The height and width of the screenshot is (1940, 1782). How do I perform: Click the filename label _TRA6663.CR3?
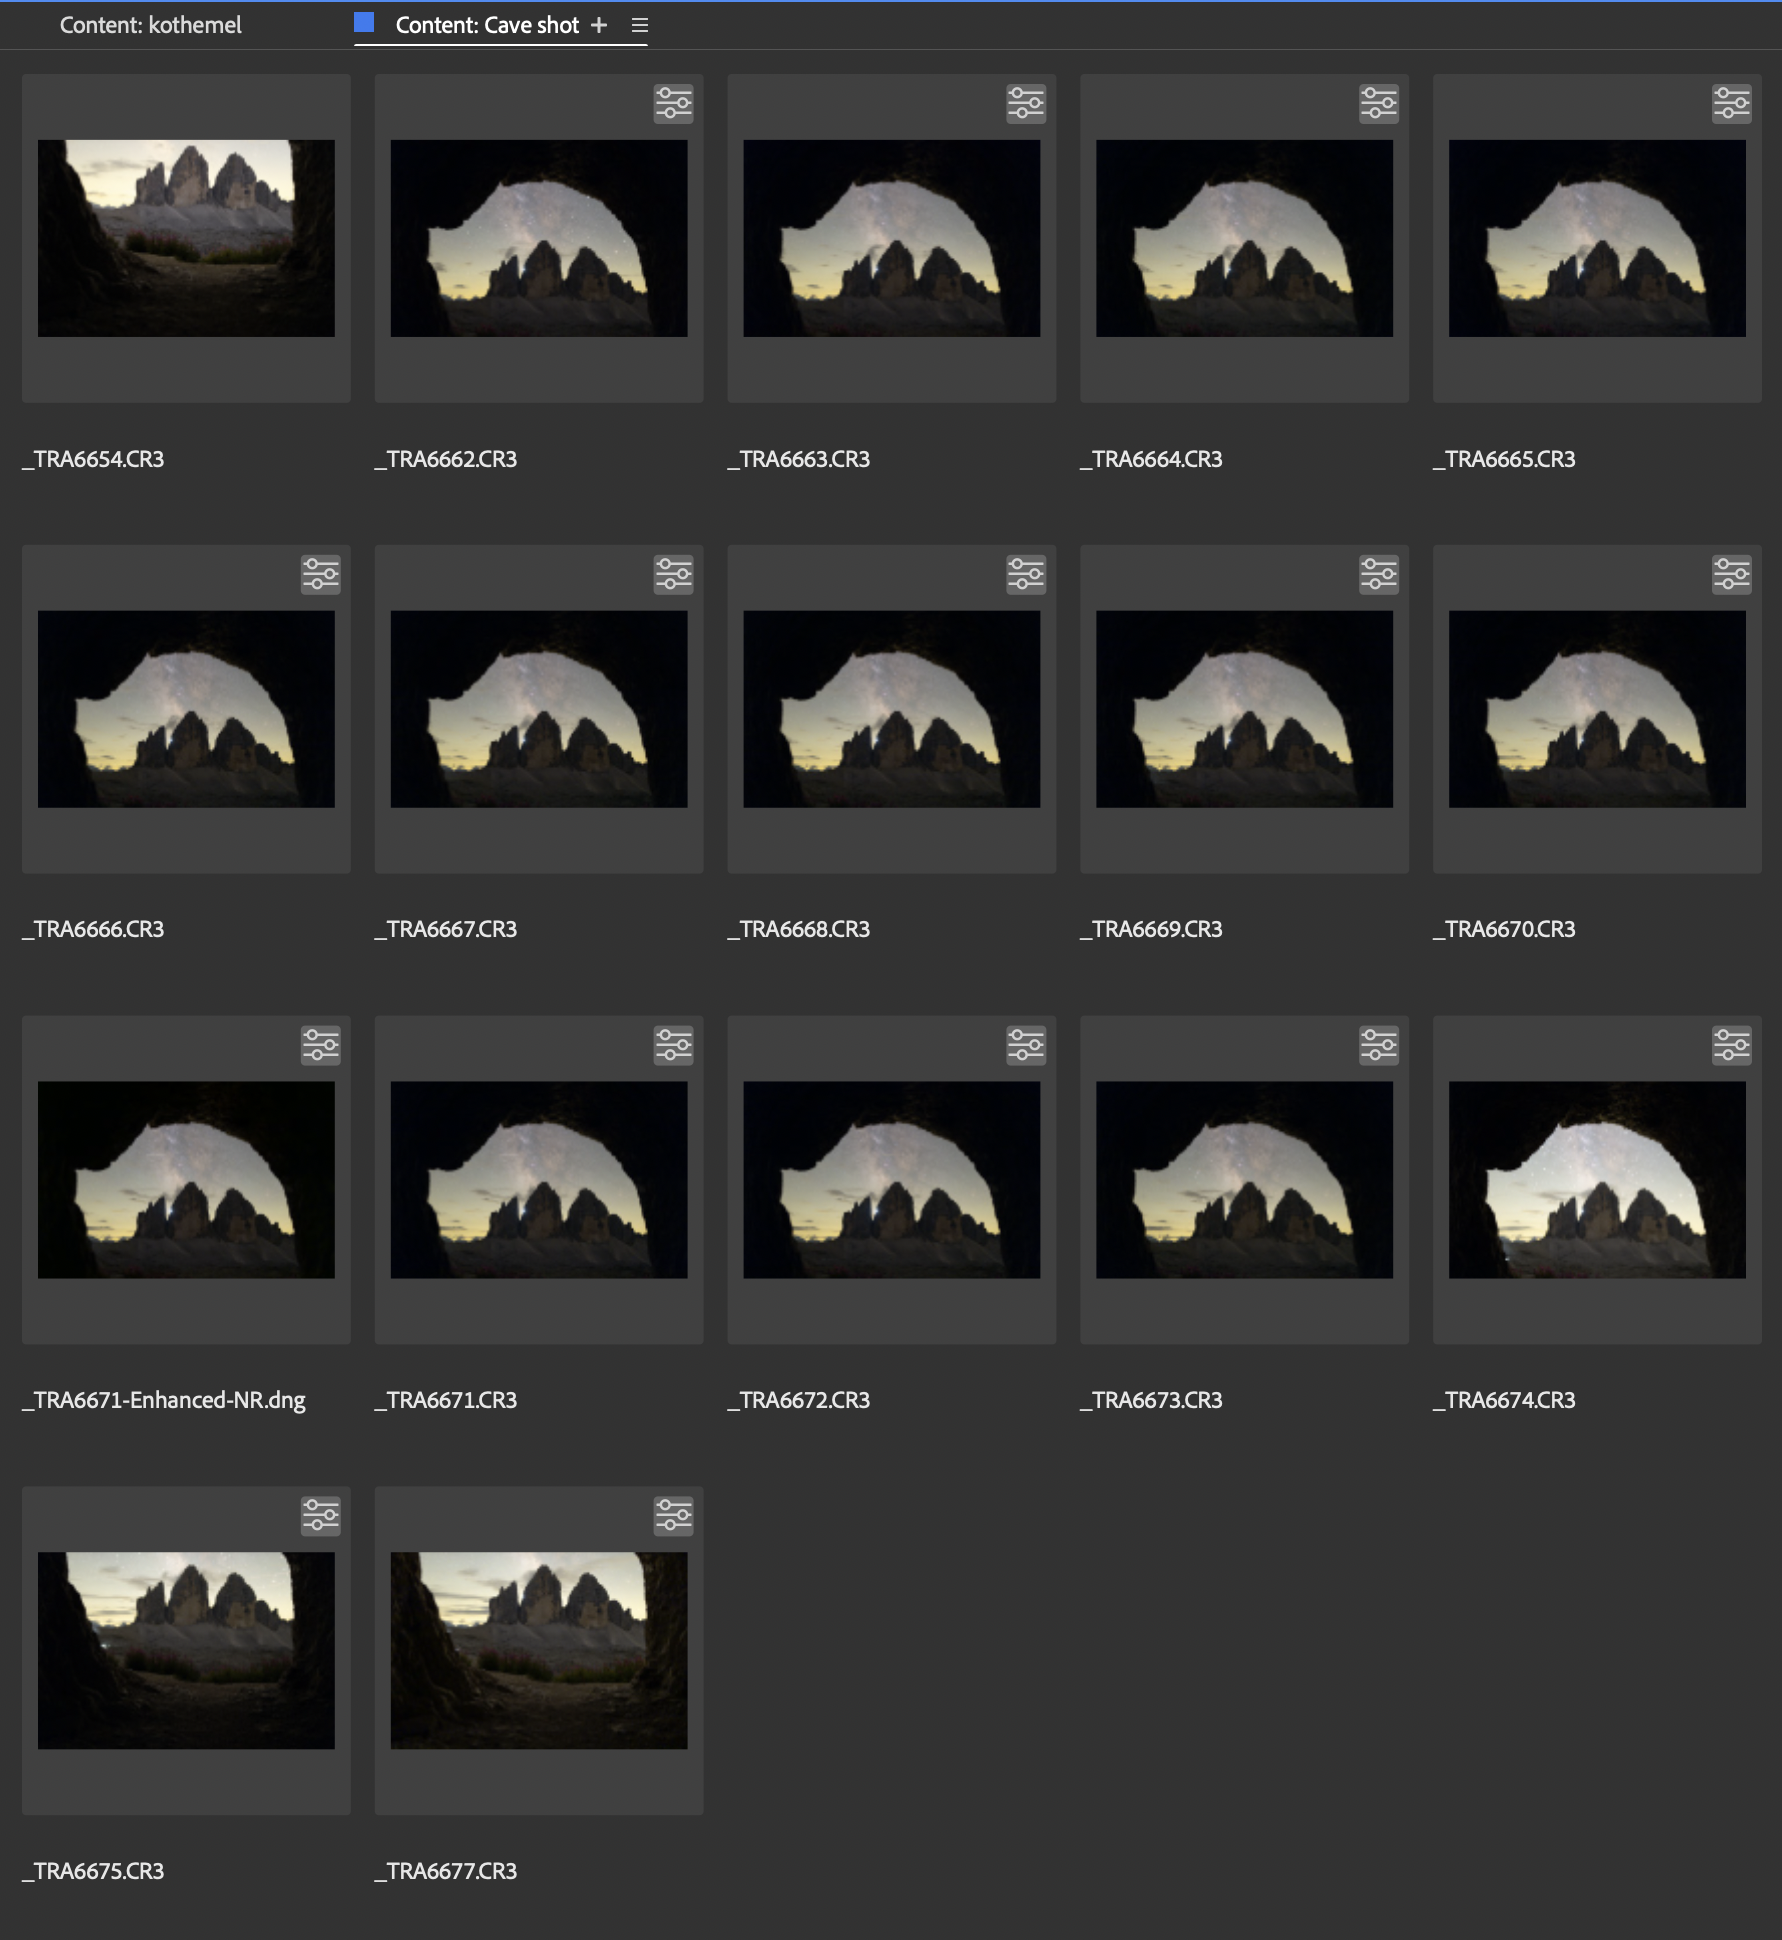coord(799,459)
